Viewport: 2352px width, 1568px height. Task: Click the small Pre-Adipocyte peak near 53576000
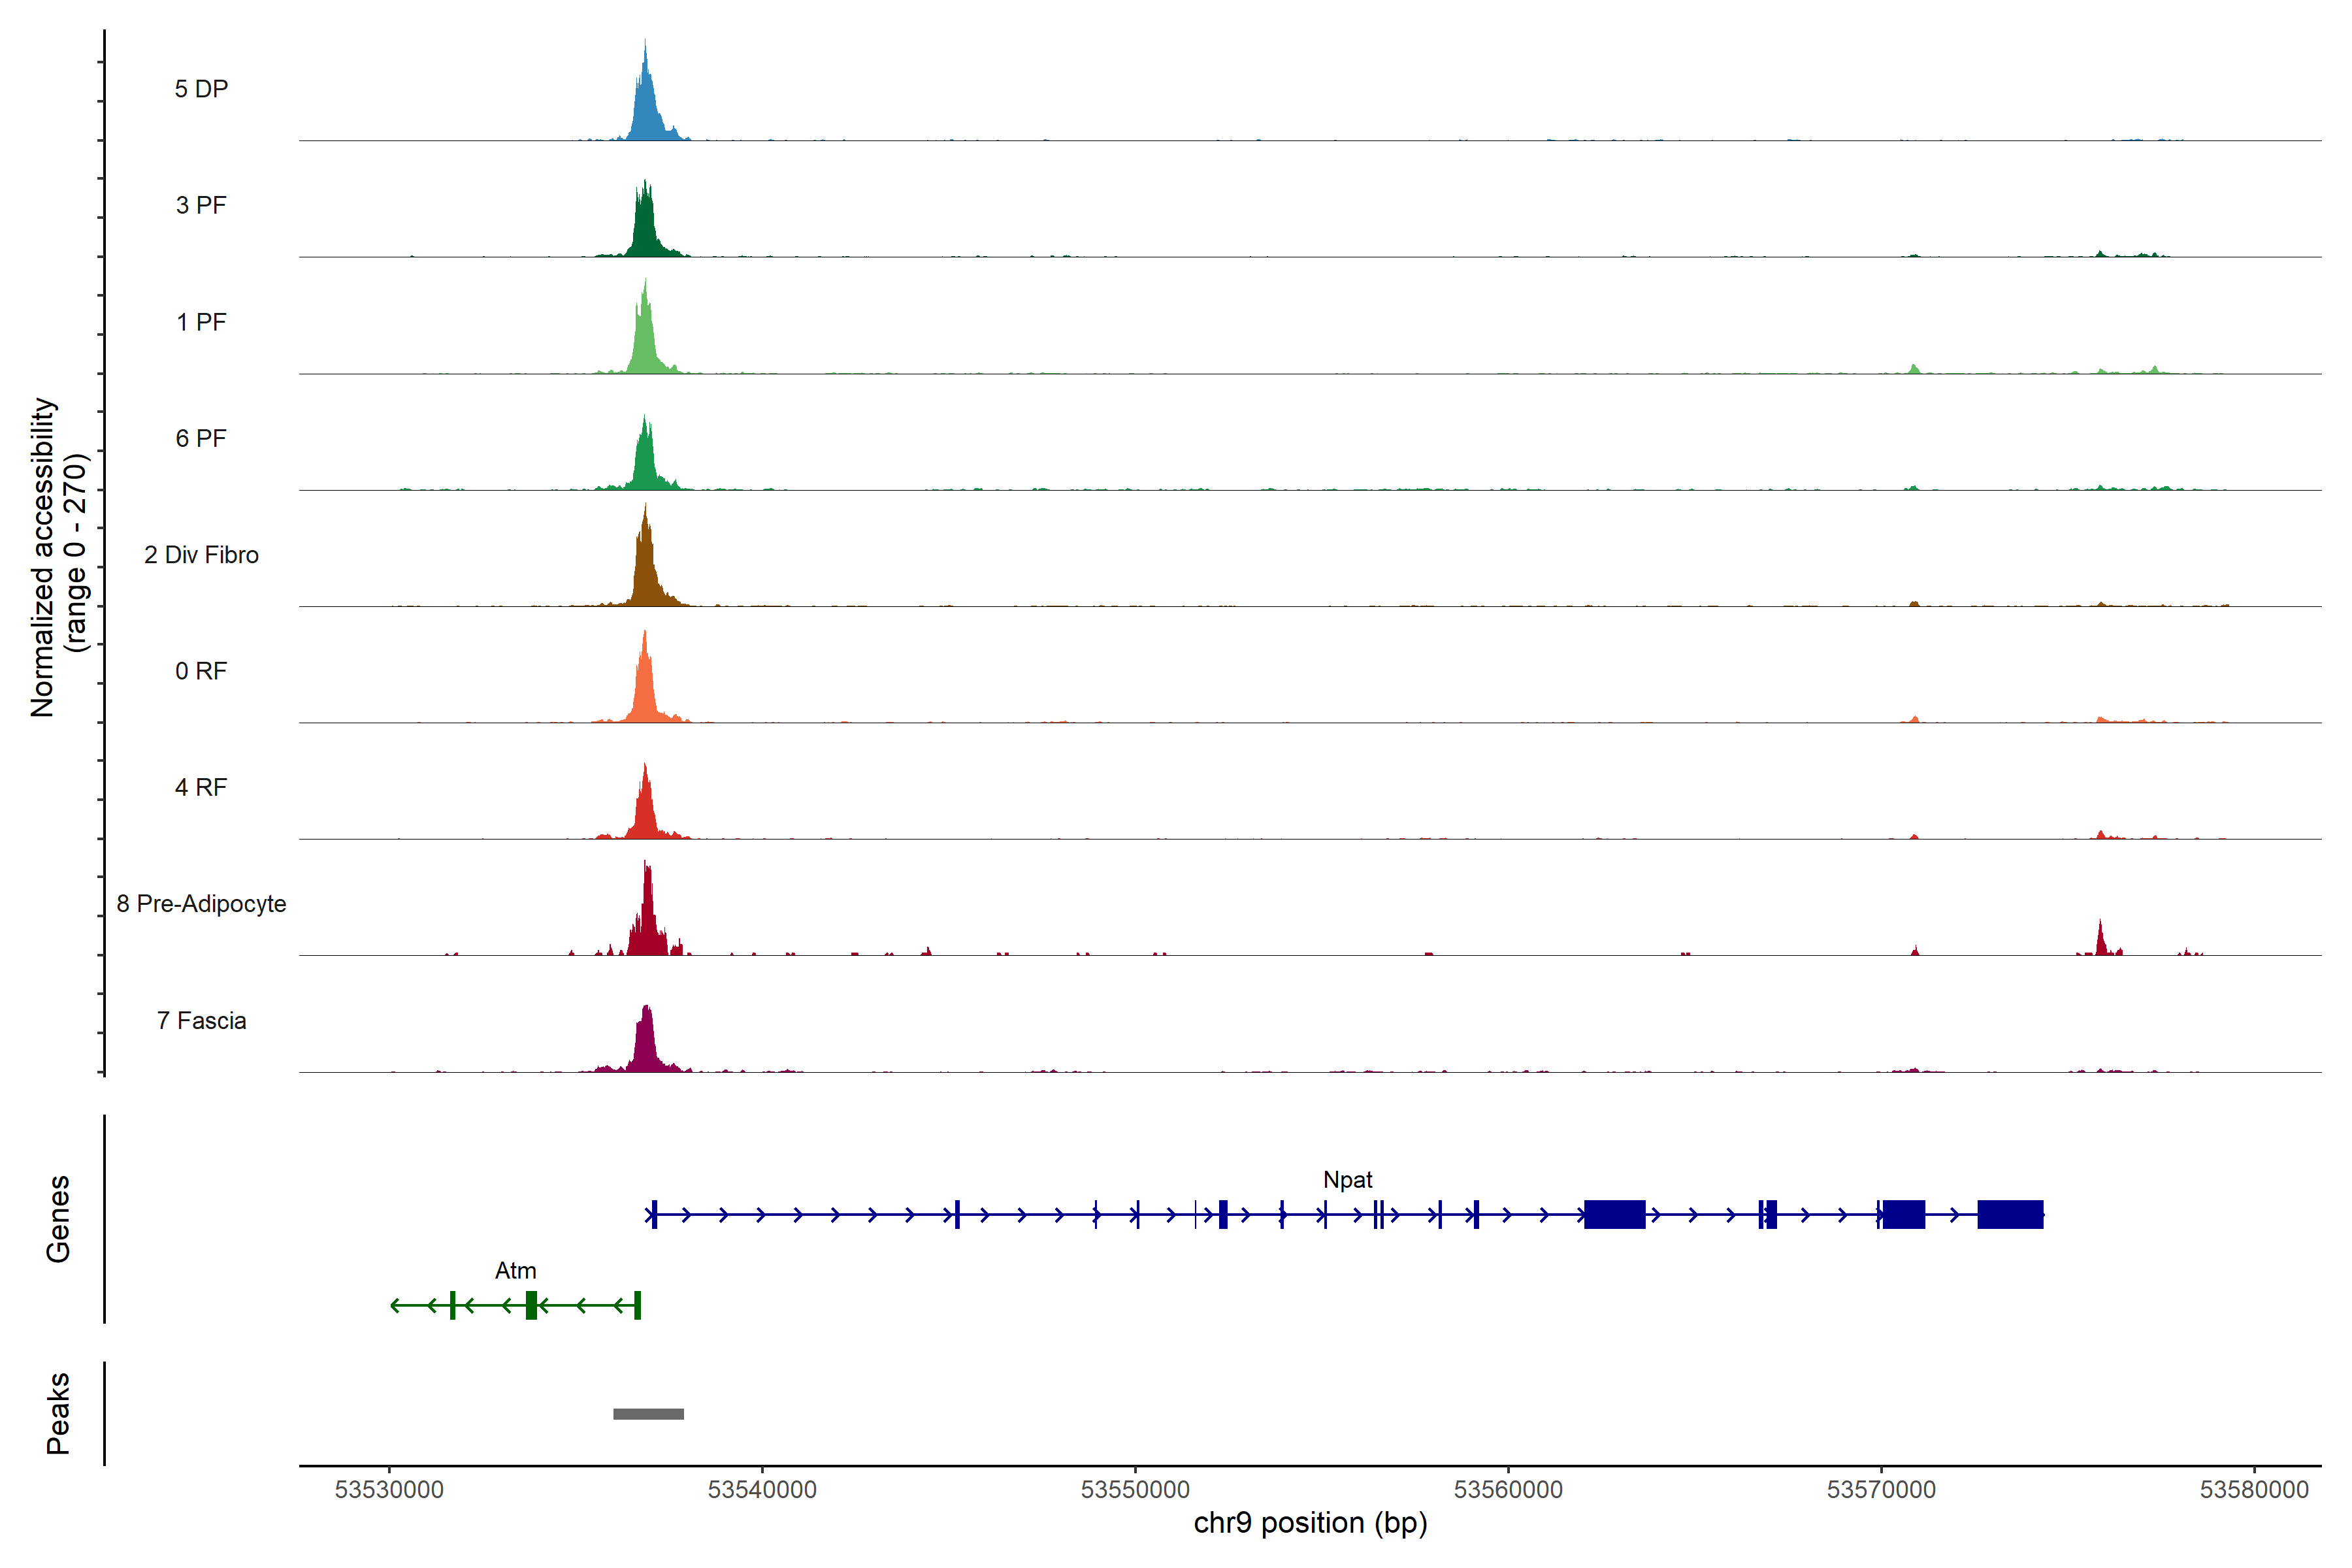coord(2100,943)
